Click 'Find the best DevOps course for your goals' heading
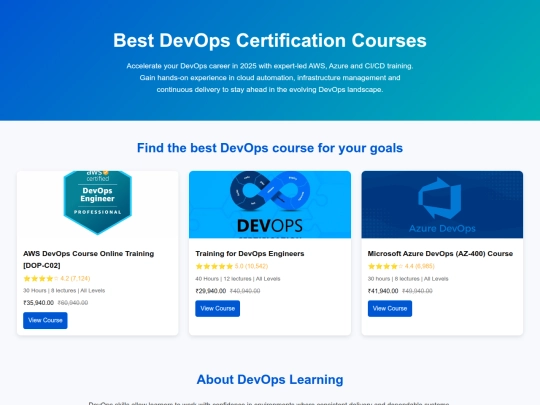Viewport: 540px width, 405px height. click(x=270, y=148)
